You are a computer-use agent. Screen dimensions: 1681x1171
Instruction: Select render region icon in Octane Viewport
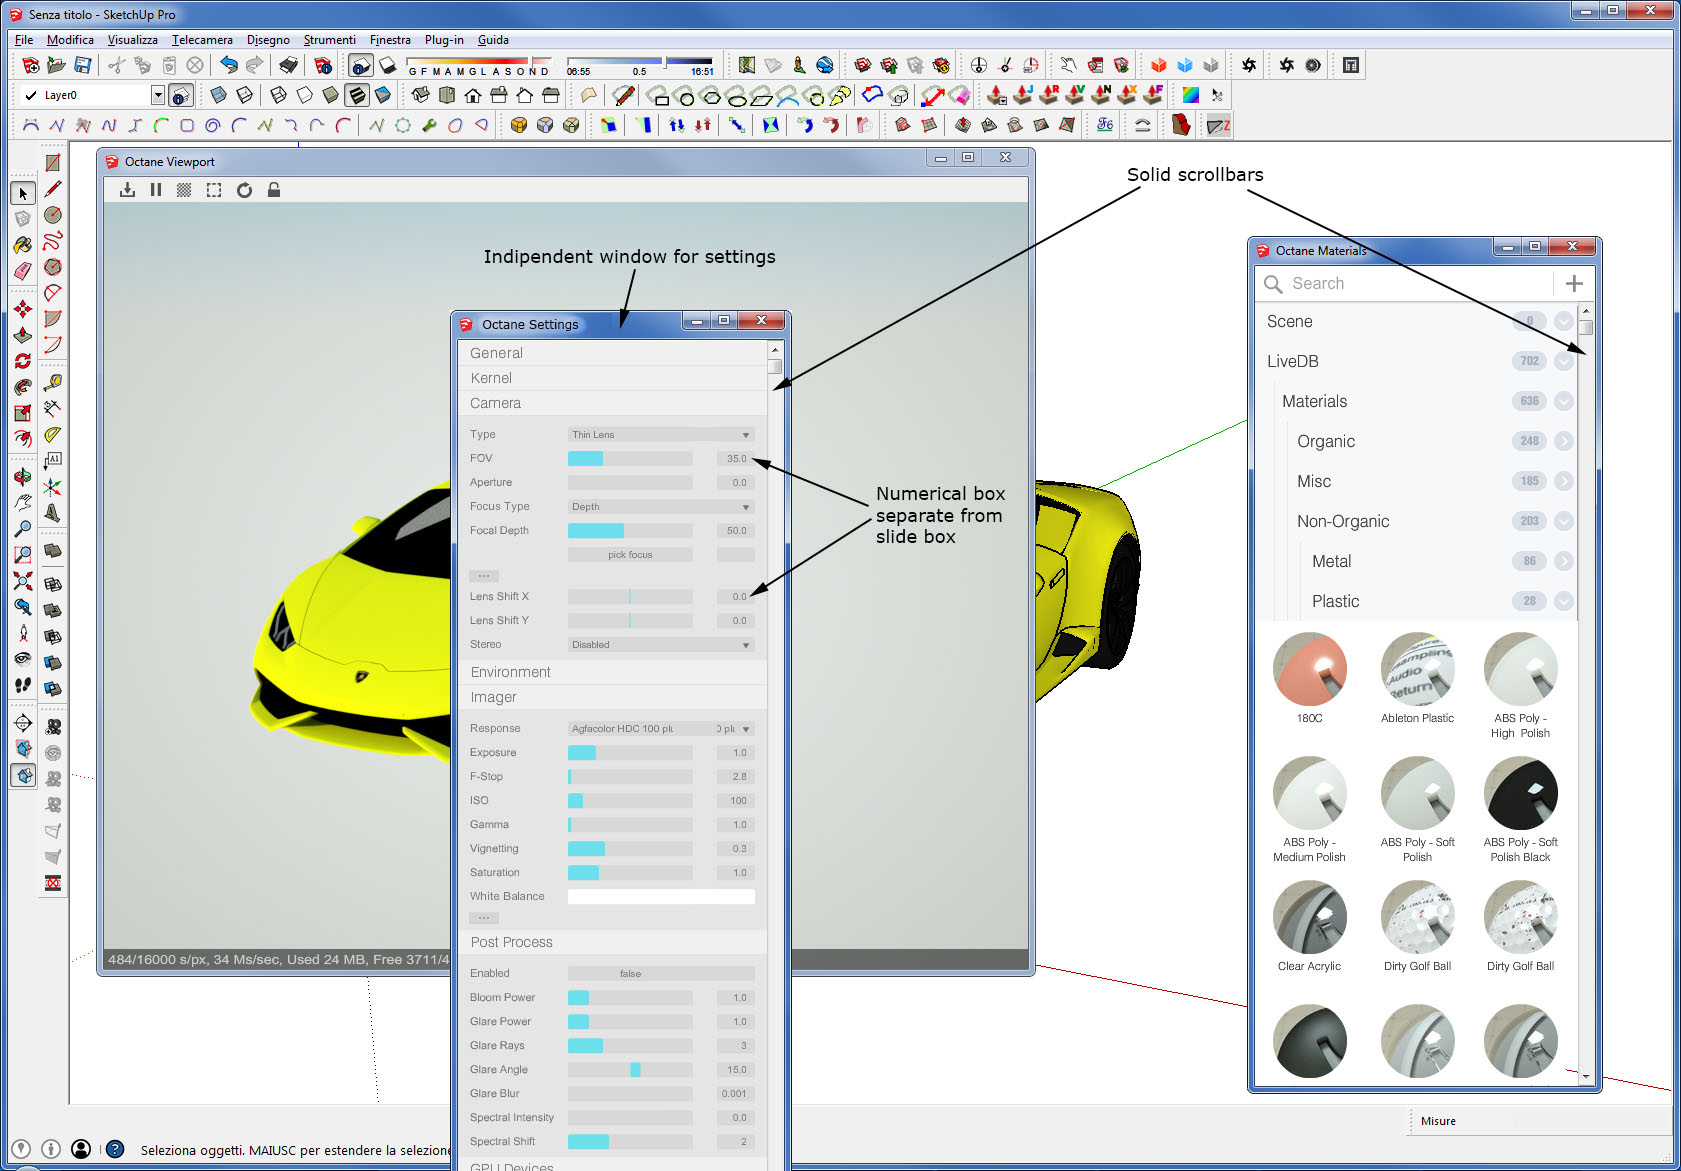214,190
